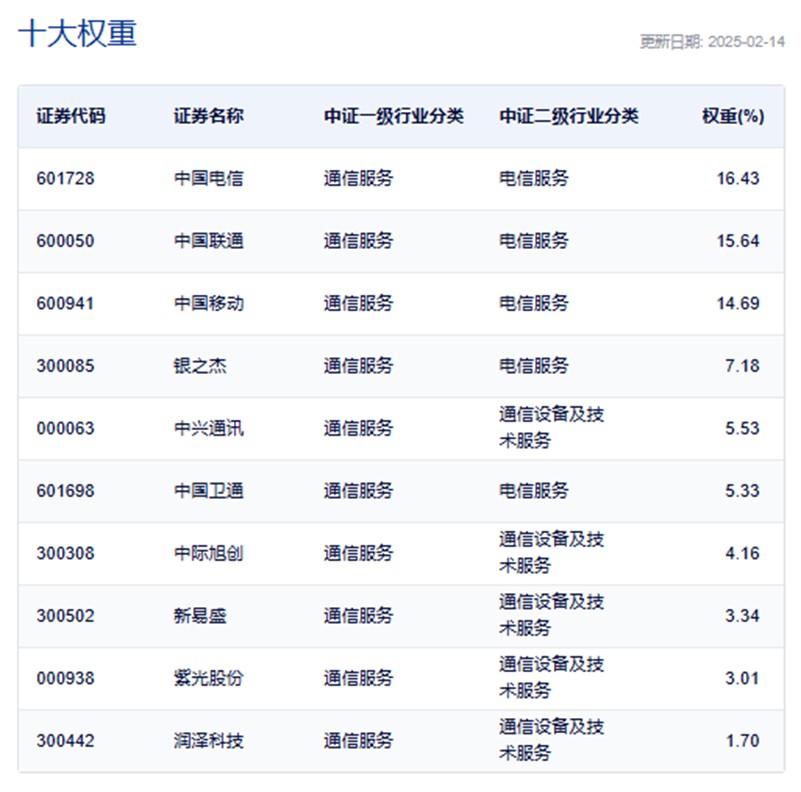The height and width of the screenshot is (792, 801).
Task: Select security code 300442
Action: (65, 740)
